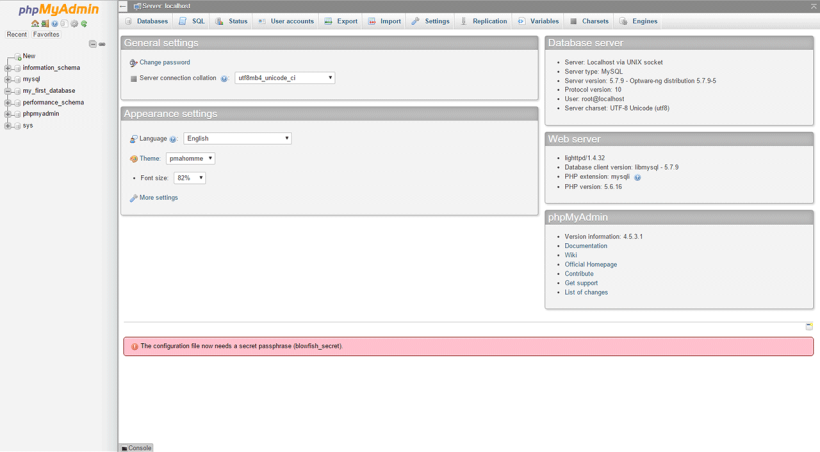Viewport: 820px width, 452px height.
Task: Click the Collapse all icon in navigation tree
Action: (93, 44)
